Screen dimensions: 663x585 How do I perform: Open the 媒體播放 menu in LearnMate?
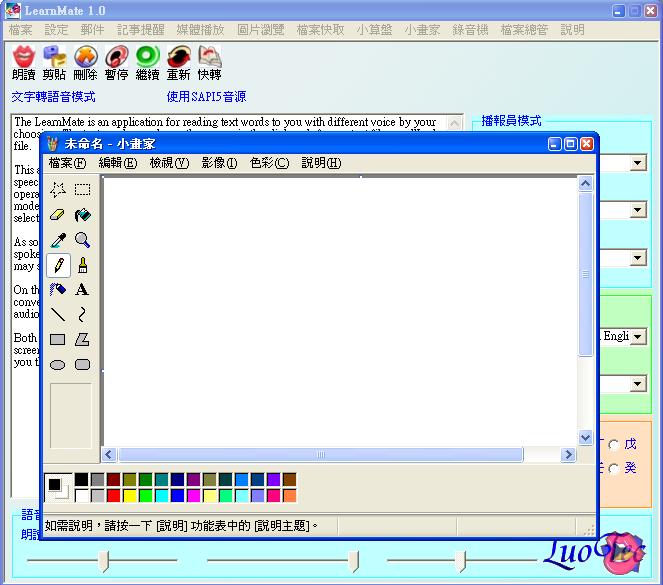pos(200,30)
